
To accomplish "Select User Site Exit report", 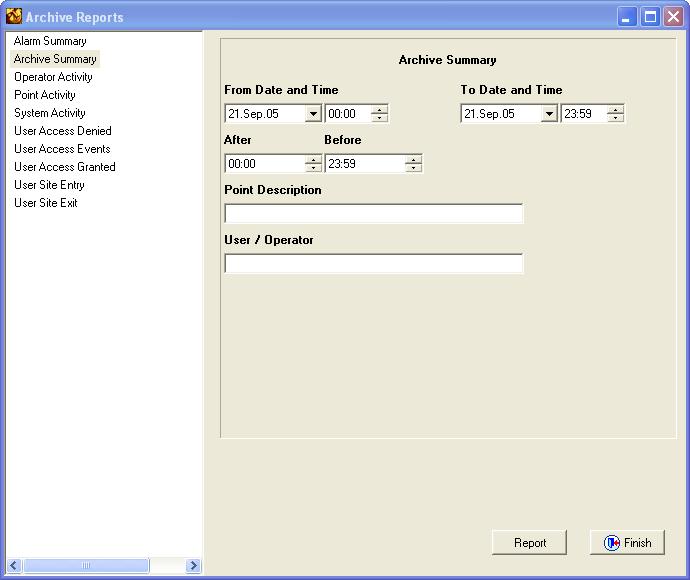I will tap(46, 203).
